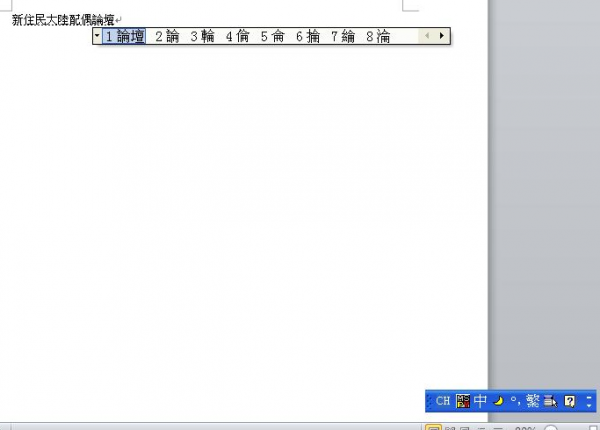Screen dimensions: 600x430
Task: Toggle Chinese/English input mode 中
Action: pos(480,401)
